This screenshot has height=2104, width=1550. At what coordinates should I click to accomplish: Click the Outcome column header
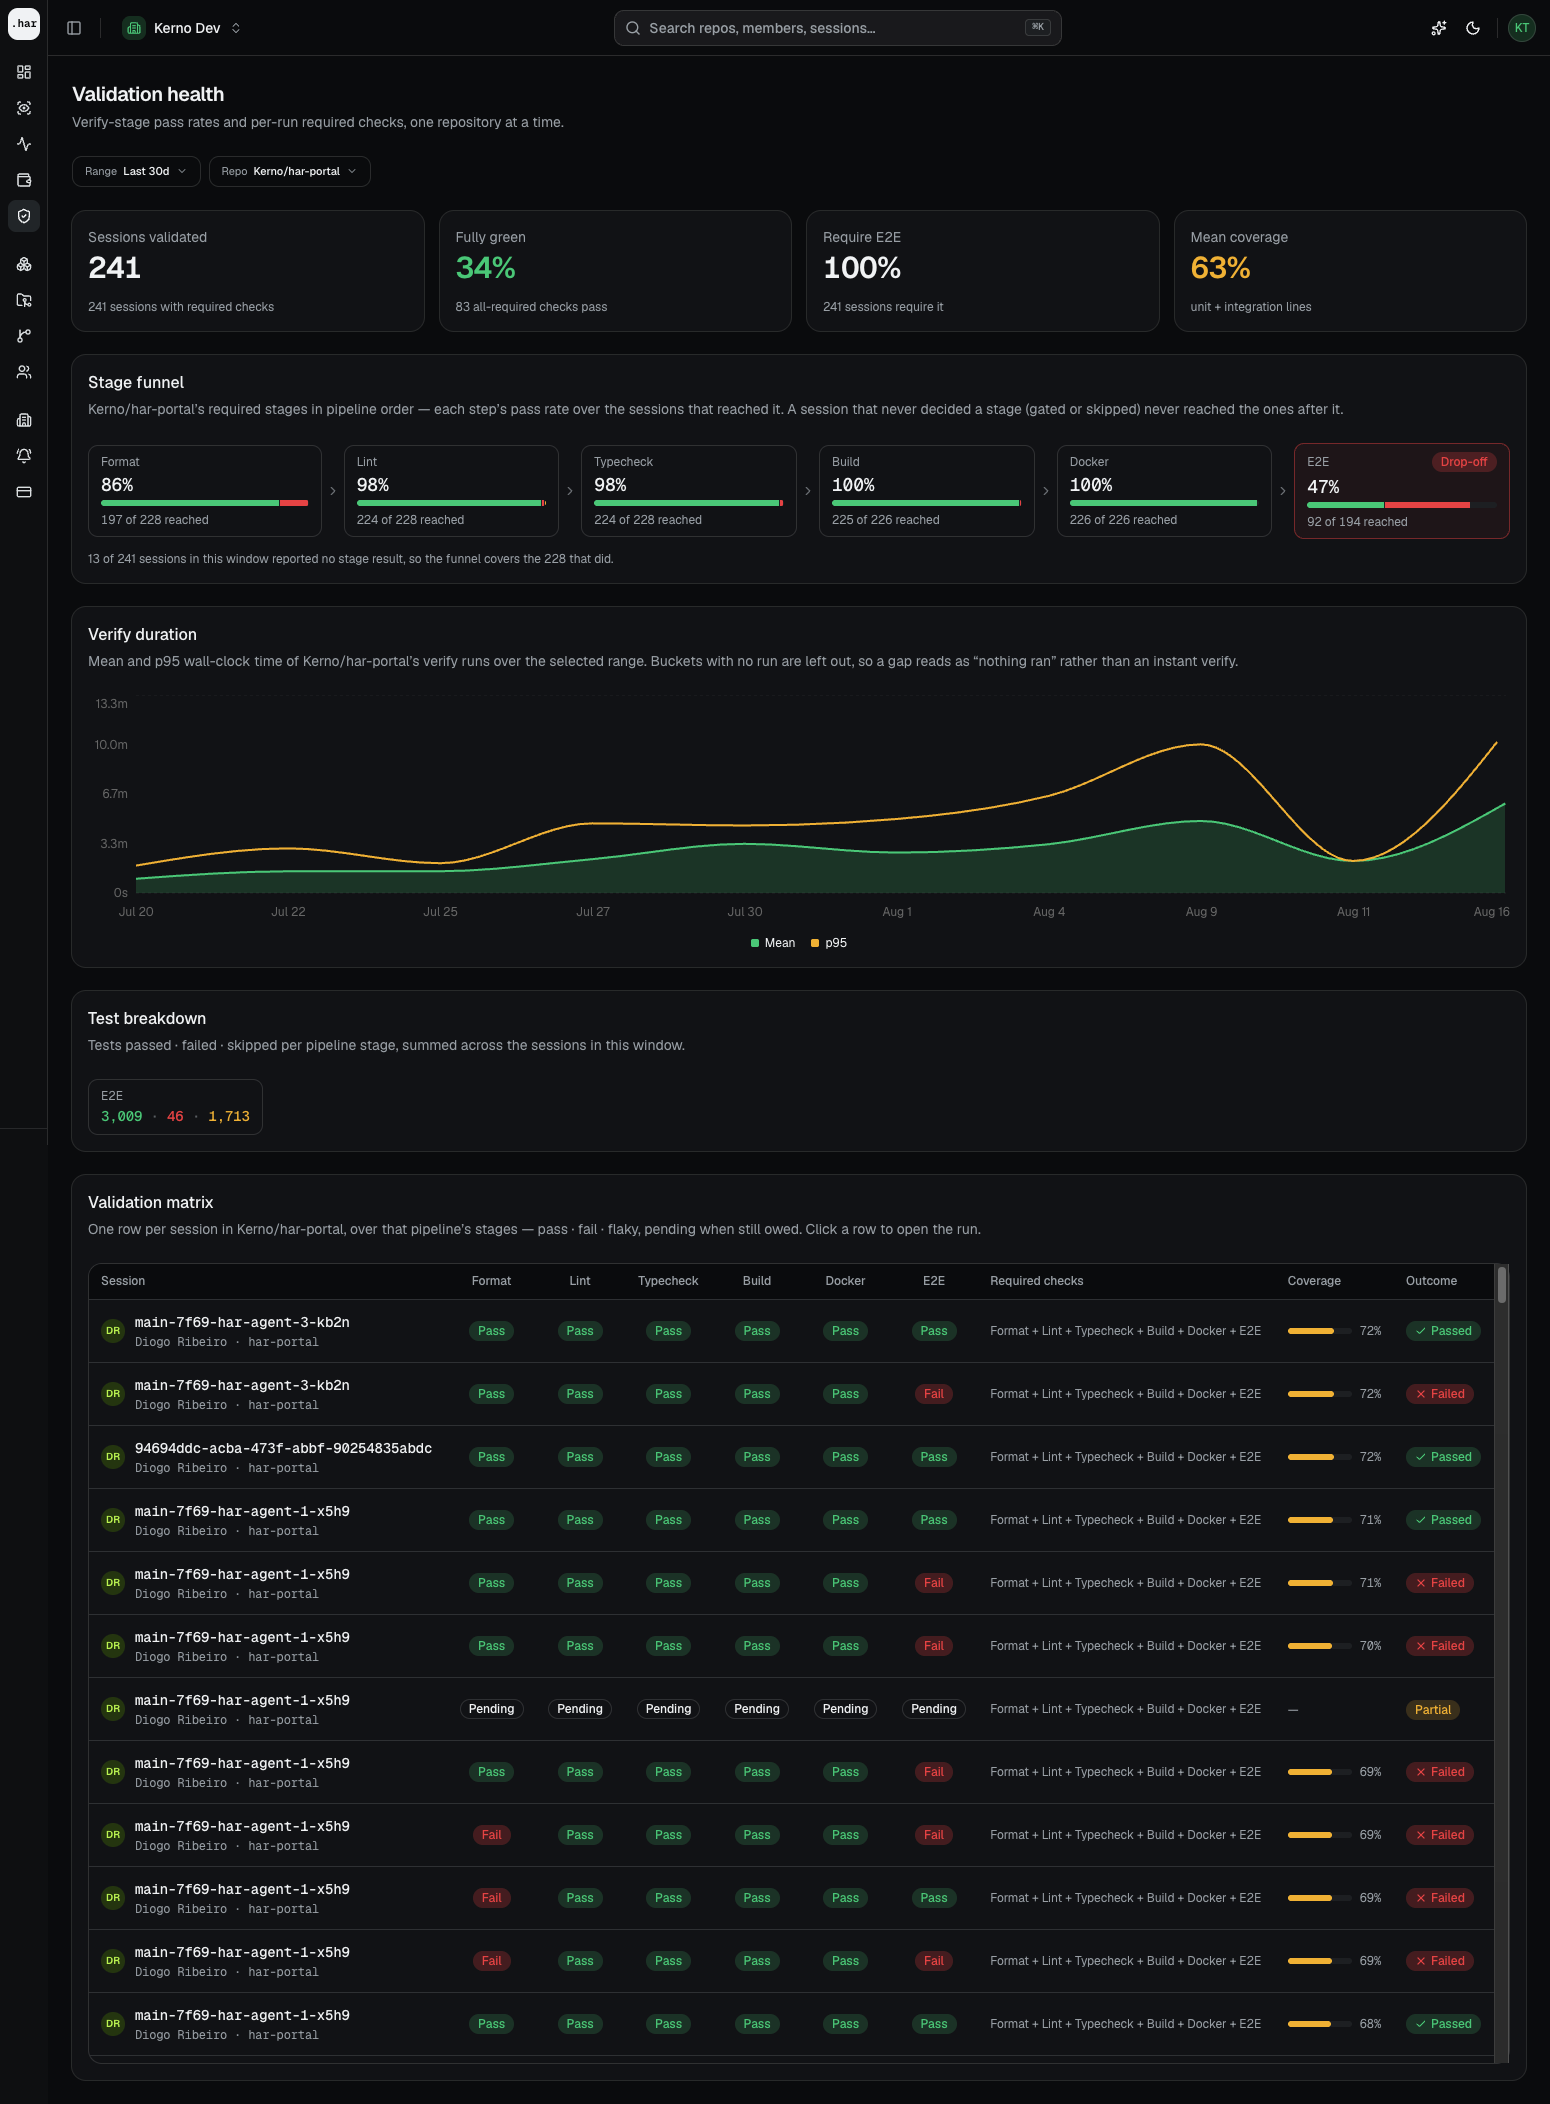(x=1431, y=1281)
